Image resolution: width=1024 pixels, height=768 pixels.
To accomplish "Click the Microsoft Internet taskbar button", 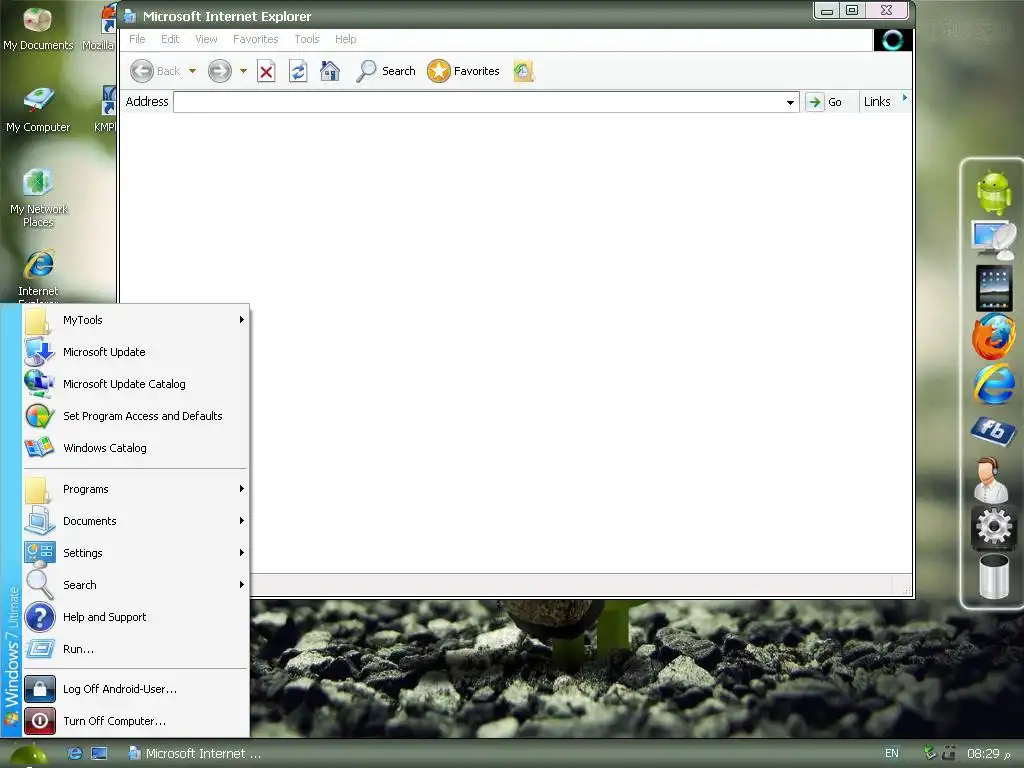I will point(195,753).
